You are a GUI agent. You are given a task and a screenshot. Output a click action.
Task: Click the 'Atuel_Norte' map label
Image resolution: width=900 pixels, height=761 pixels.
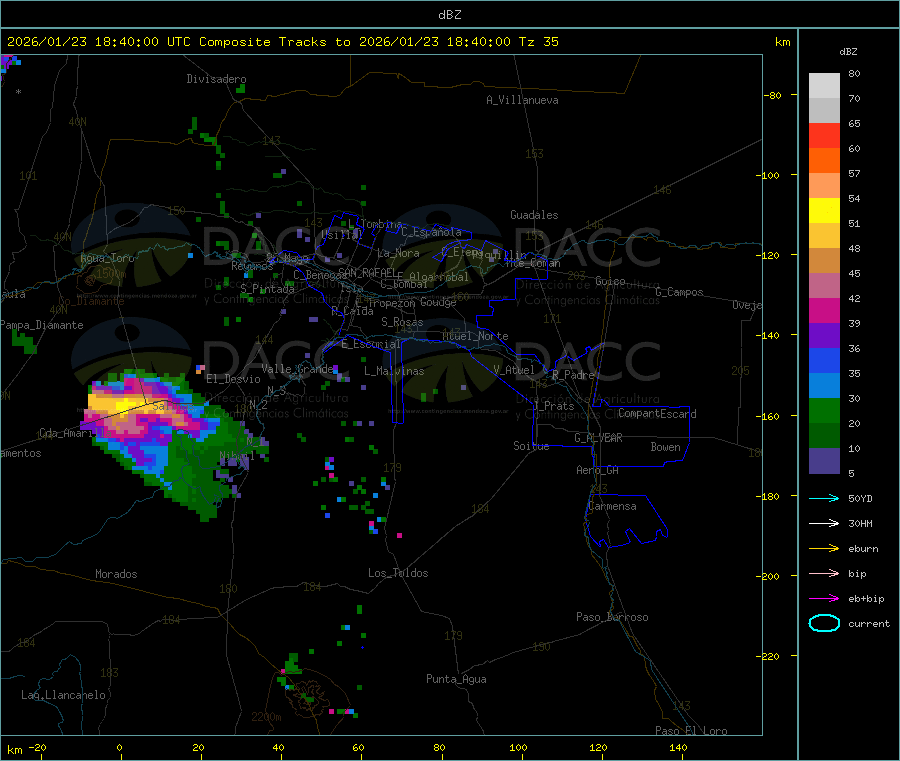475,336
